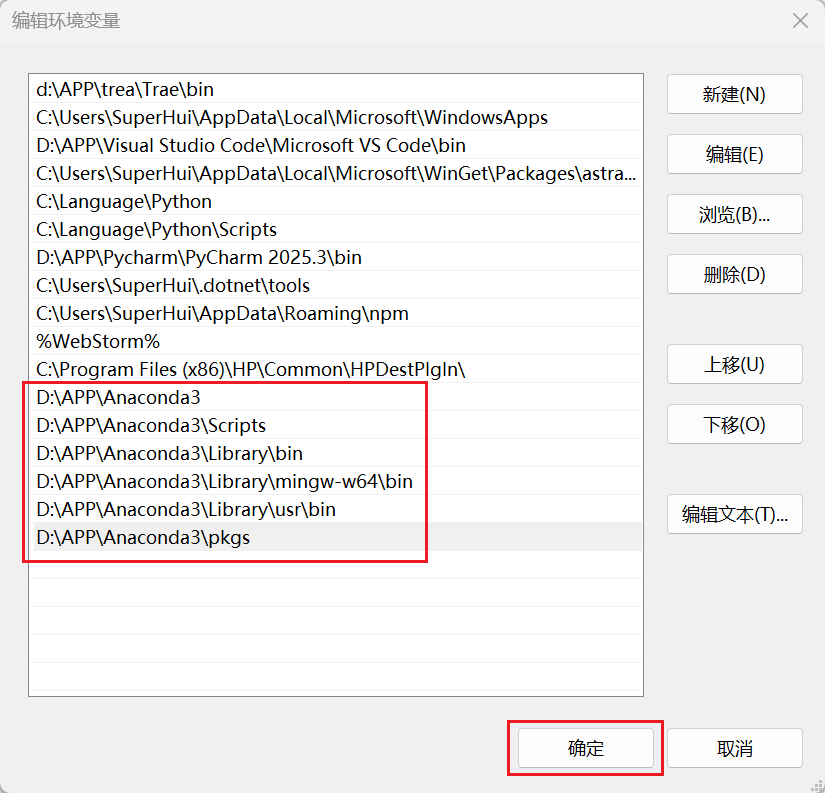The height and width of the screenshot is (793, 825).
Task: Select the Anaconda3\Library\usr\bin entry
Action: pos(336,509)
